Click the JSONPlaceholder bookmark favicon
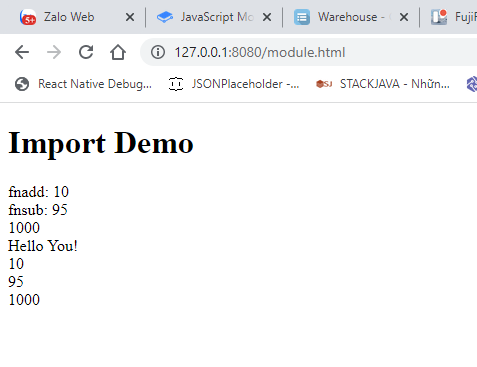477x367 pixels. [176, 84]
